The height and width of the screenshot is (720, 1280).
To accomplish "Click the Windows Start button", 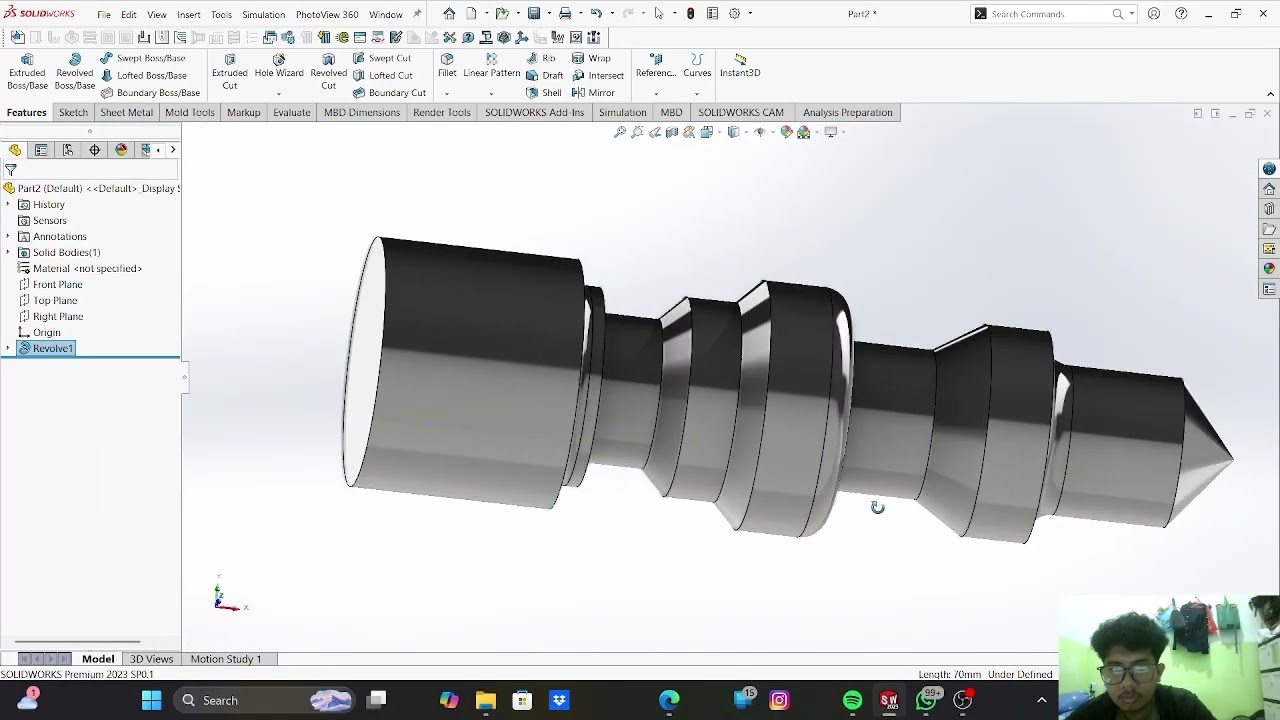I will (x=151, y=700).
